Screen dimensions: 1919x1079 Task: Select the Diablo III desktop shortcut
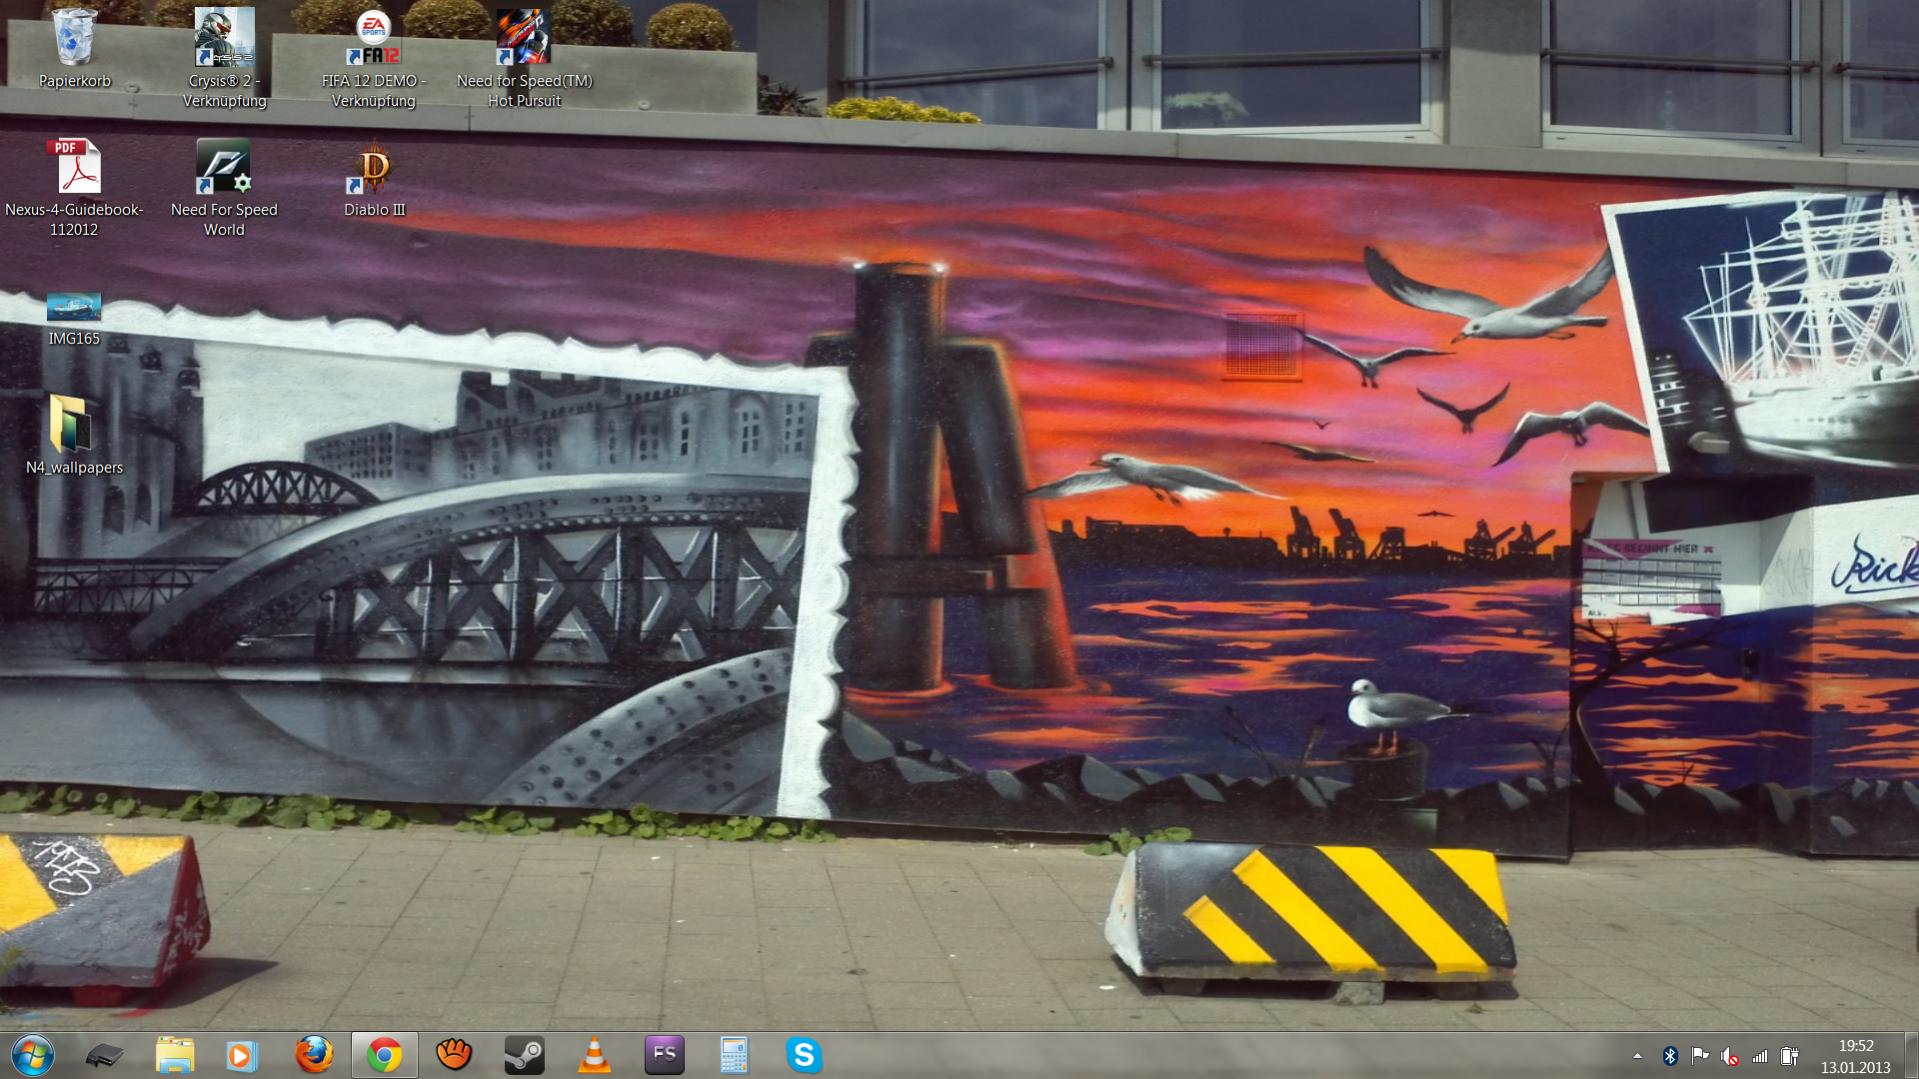[373, 167]
